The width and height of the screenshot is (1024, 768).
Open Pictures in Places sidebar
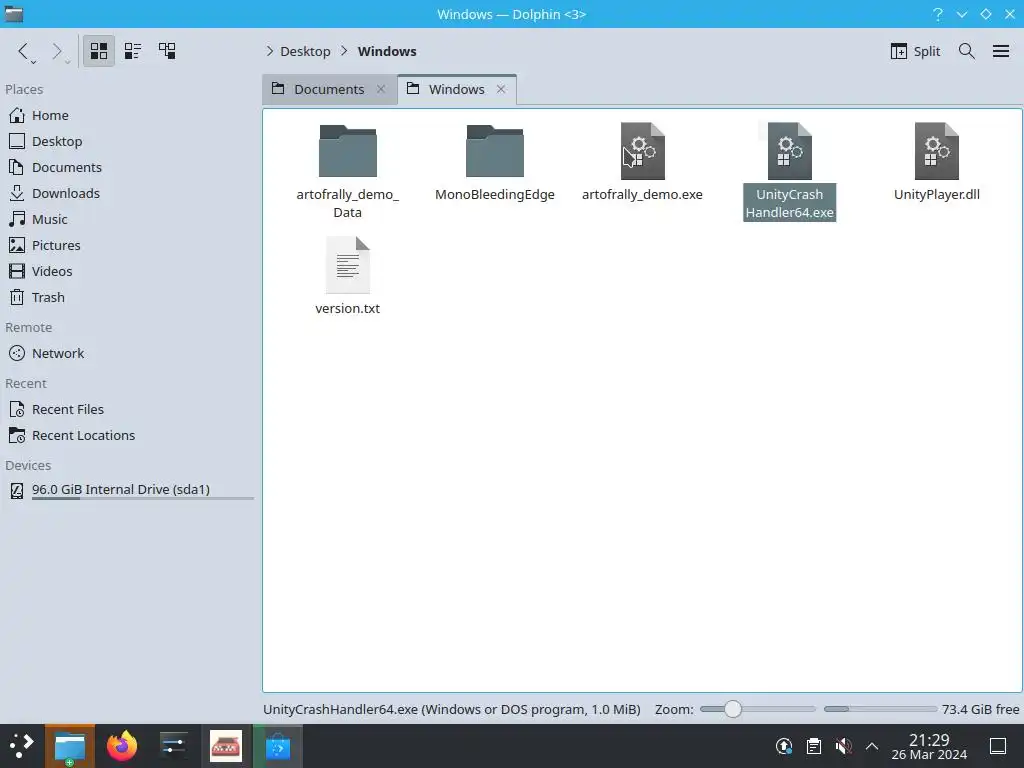(129, 246)
